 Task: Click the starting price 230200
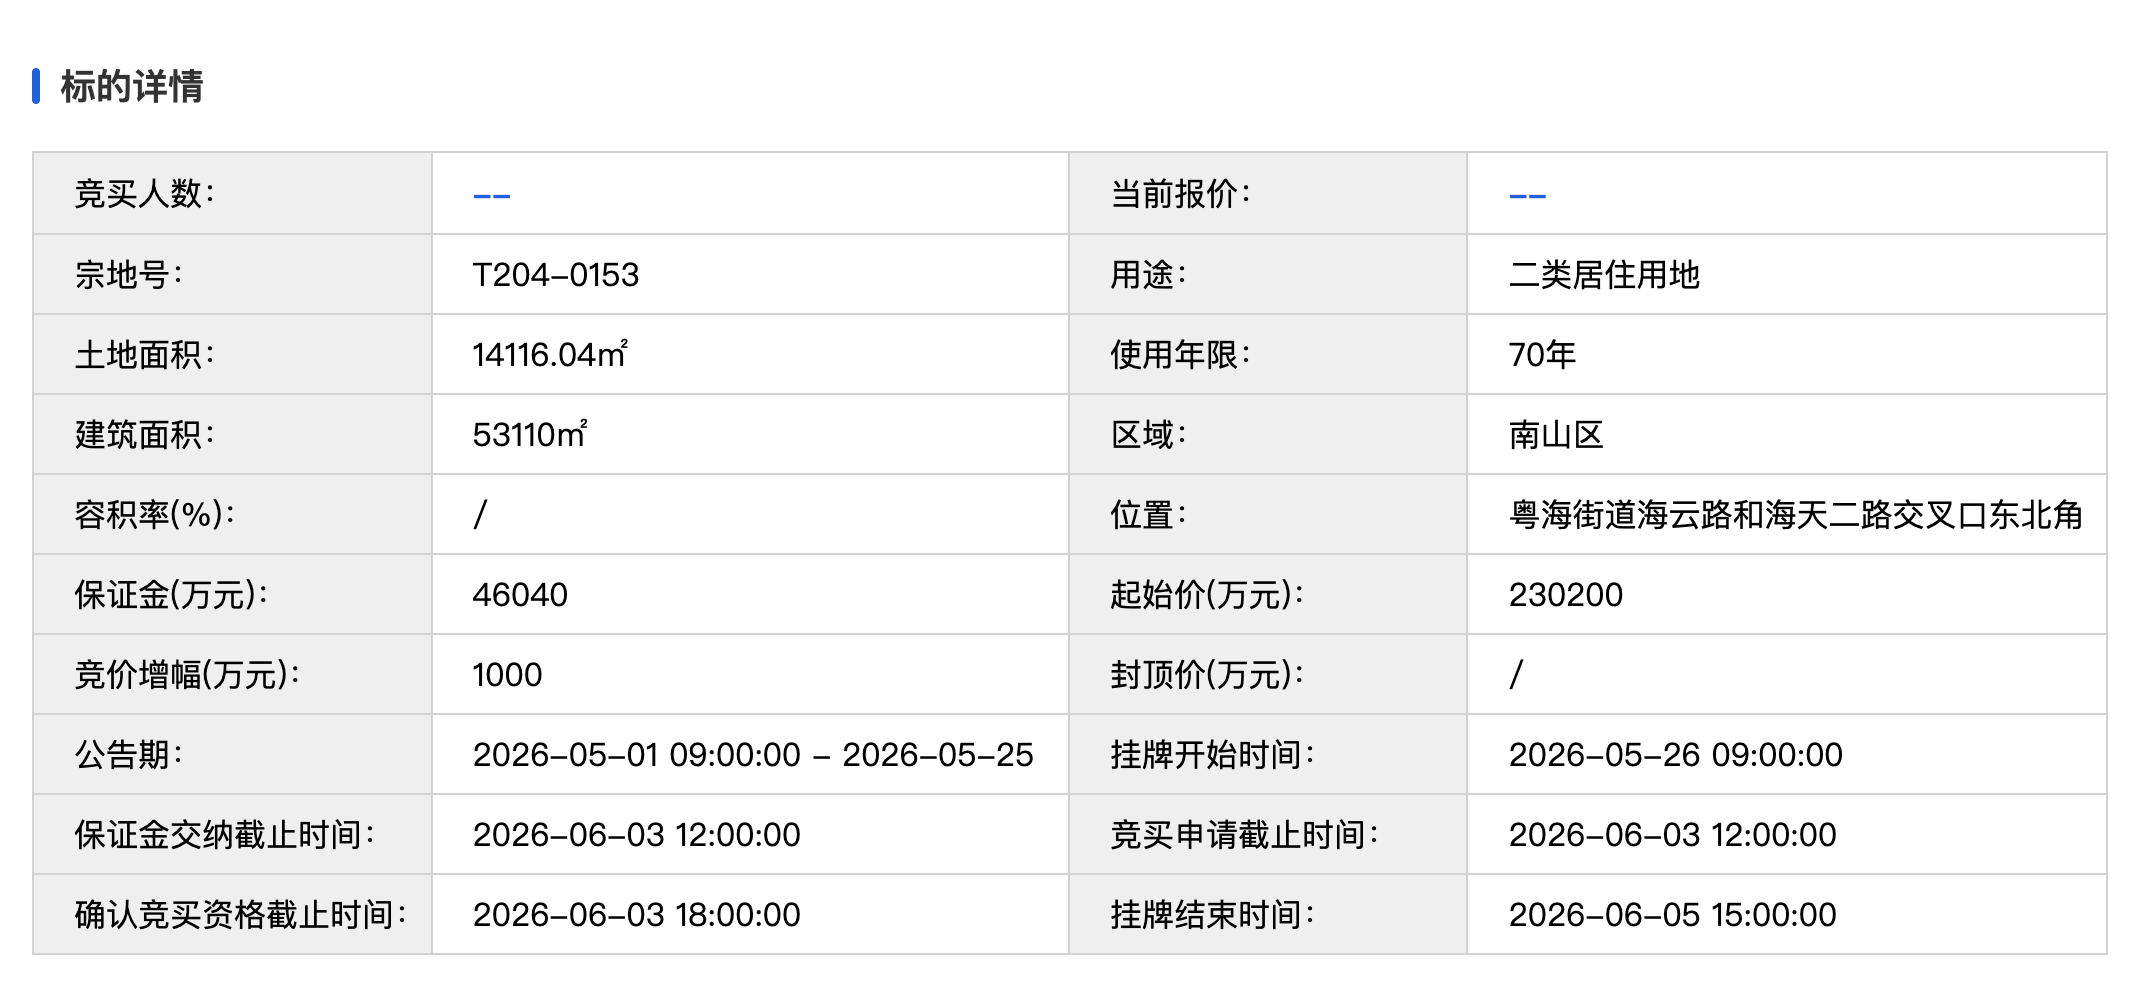click(x=1565, y=595)
